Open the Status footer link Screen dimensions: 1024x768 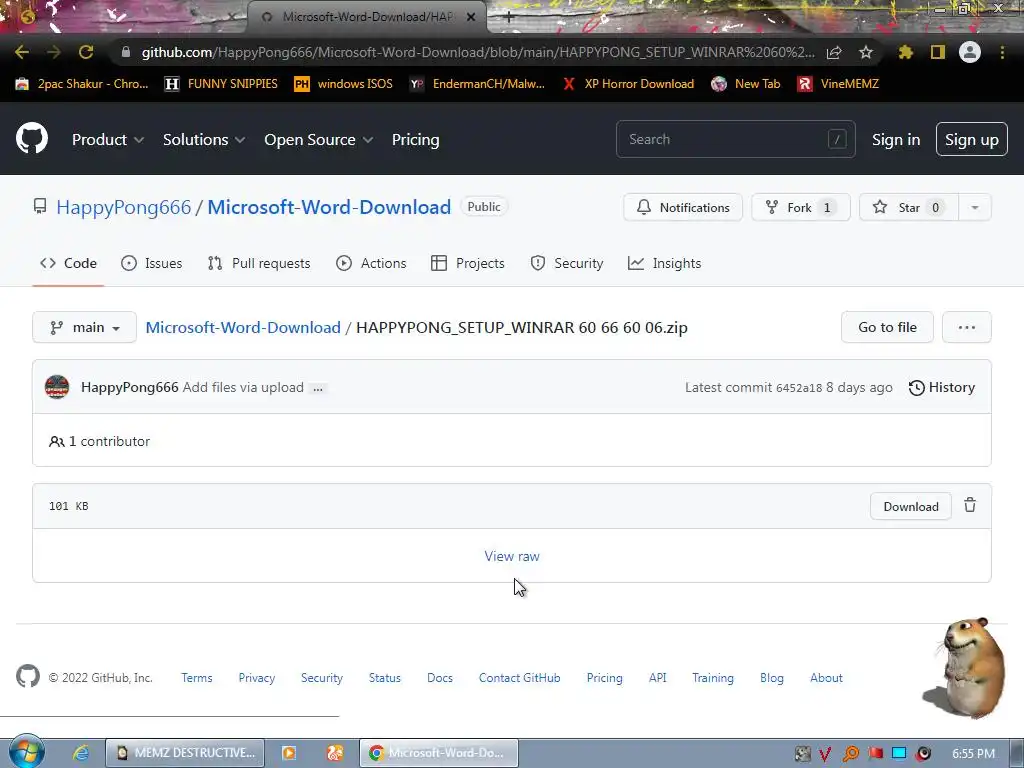point(385,678)
